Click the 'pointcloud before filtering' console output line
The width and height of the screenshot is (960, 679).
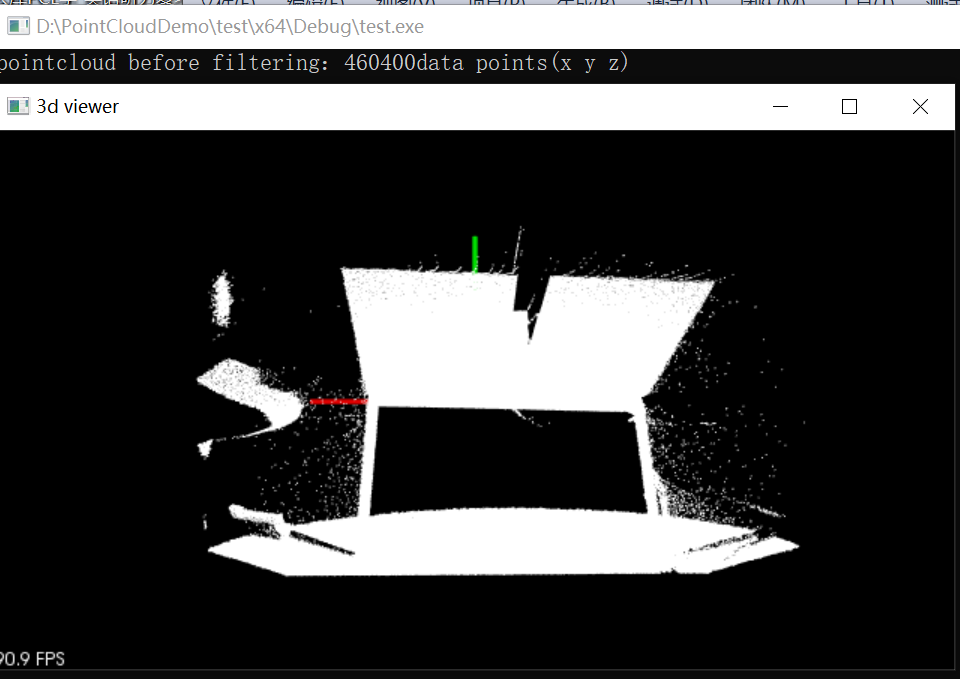314,63
